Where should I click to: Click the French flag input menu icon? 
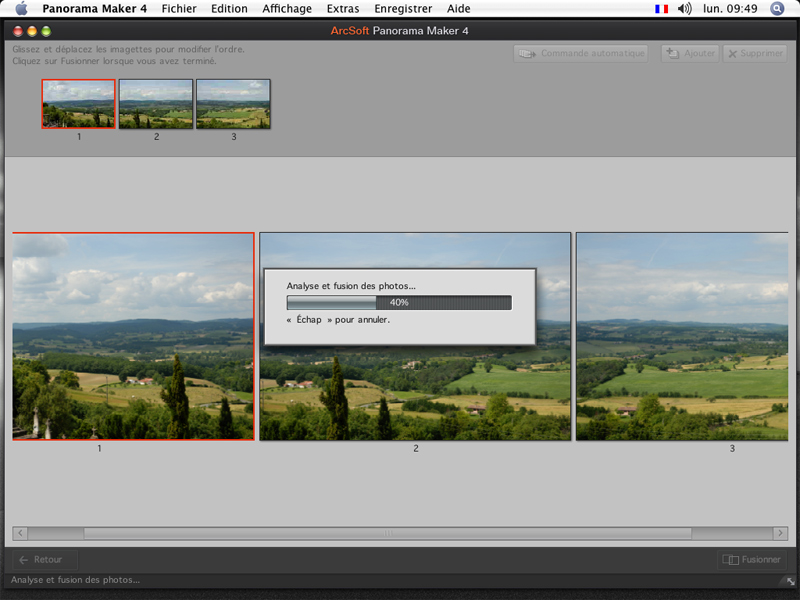point(661,9)
